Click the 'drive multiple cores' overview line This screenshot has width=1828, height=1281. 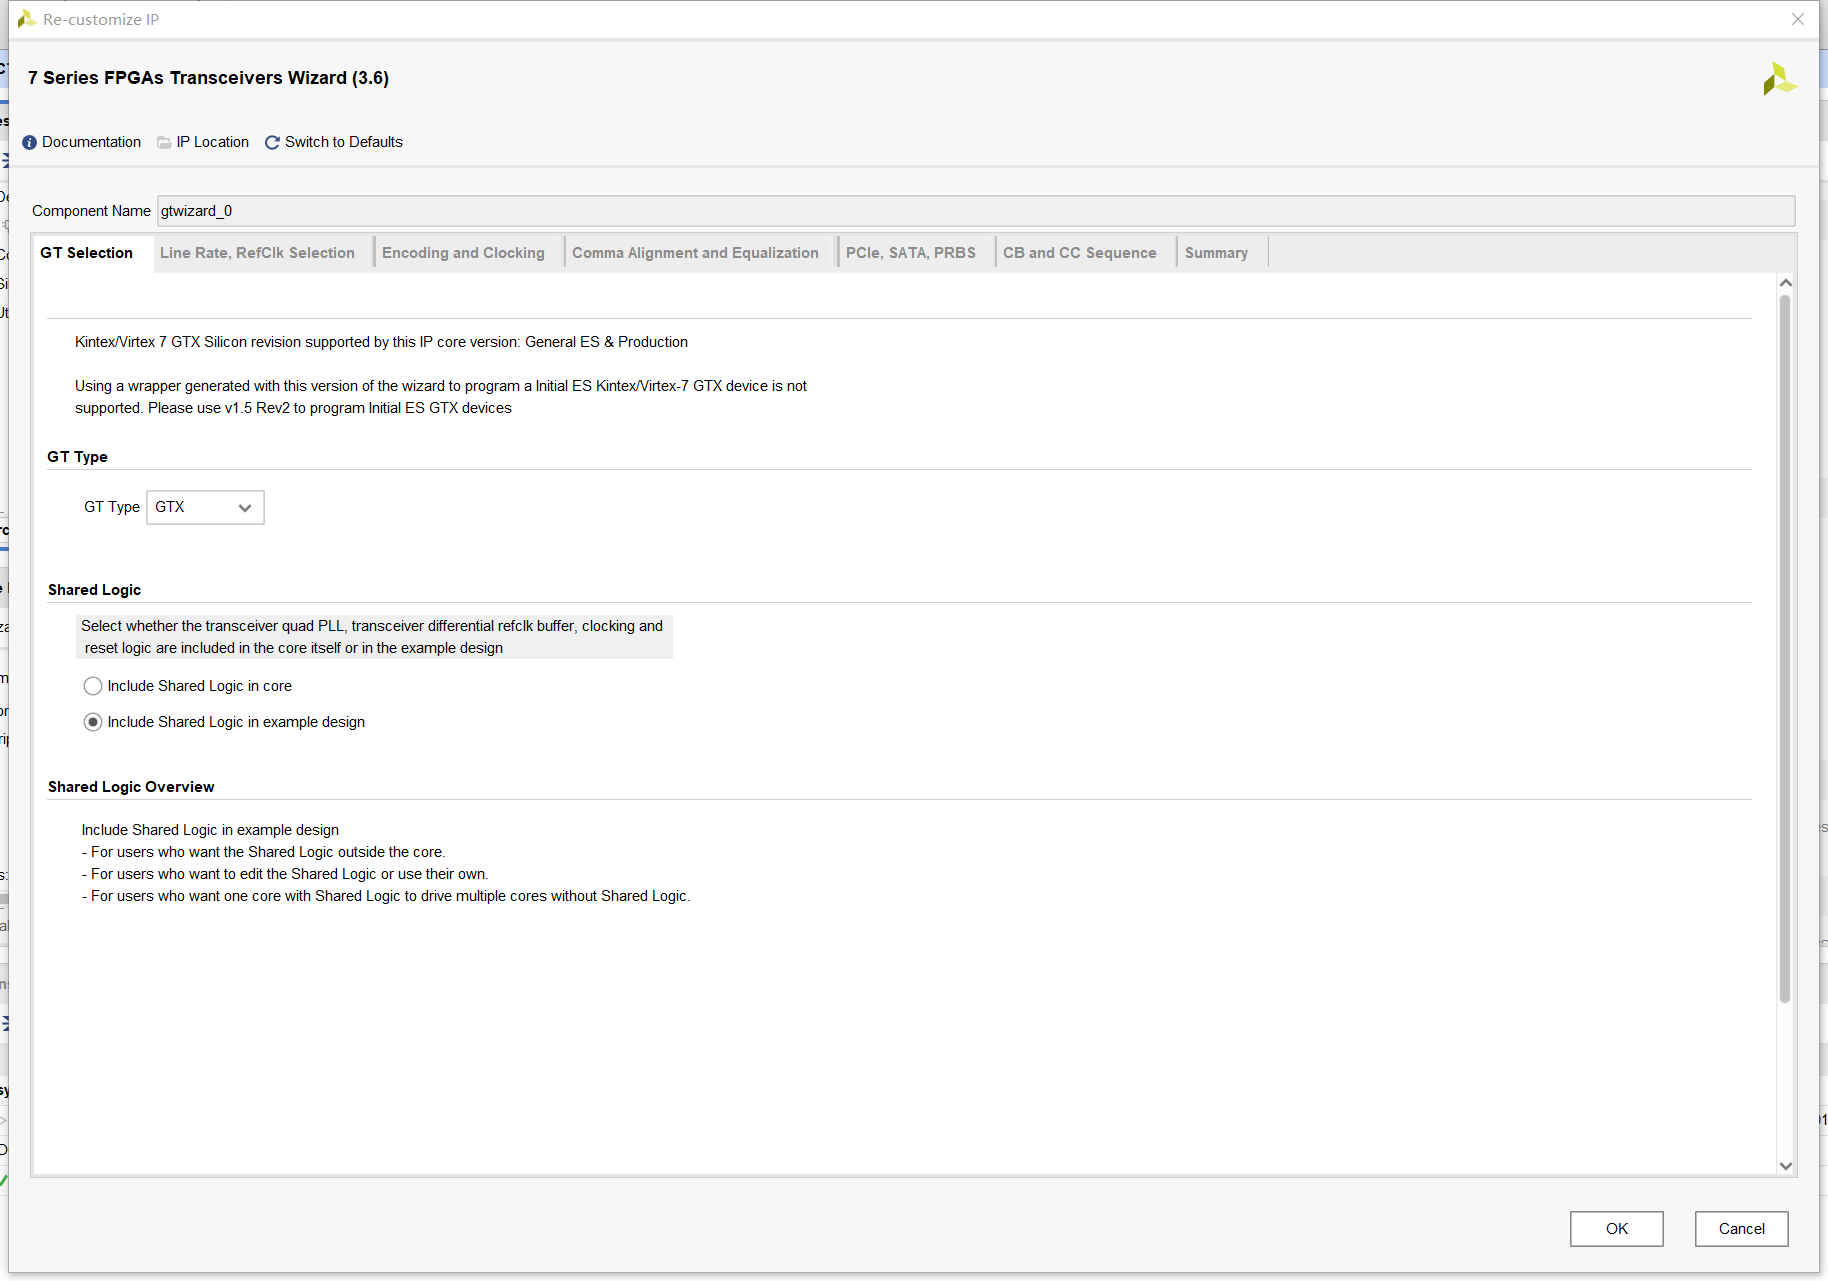(386, 896)
